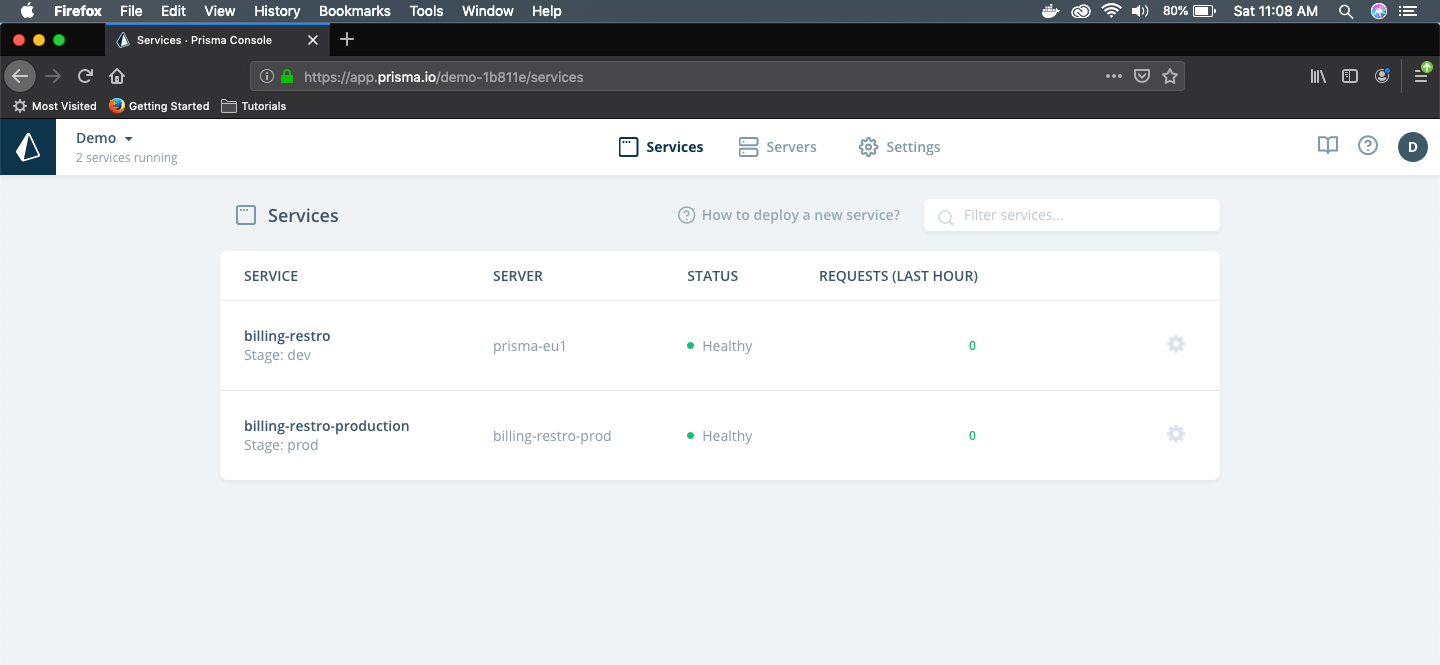Click the STATUS column header
The width and height of the screenshot is (1440, 665).
[713, 276]
